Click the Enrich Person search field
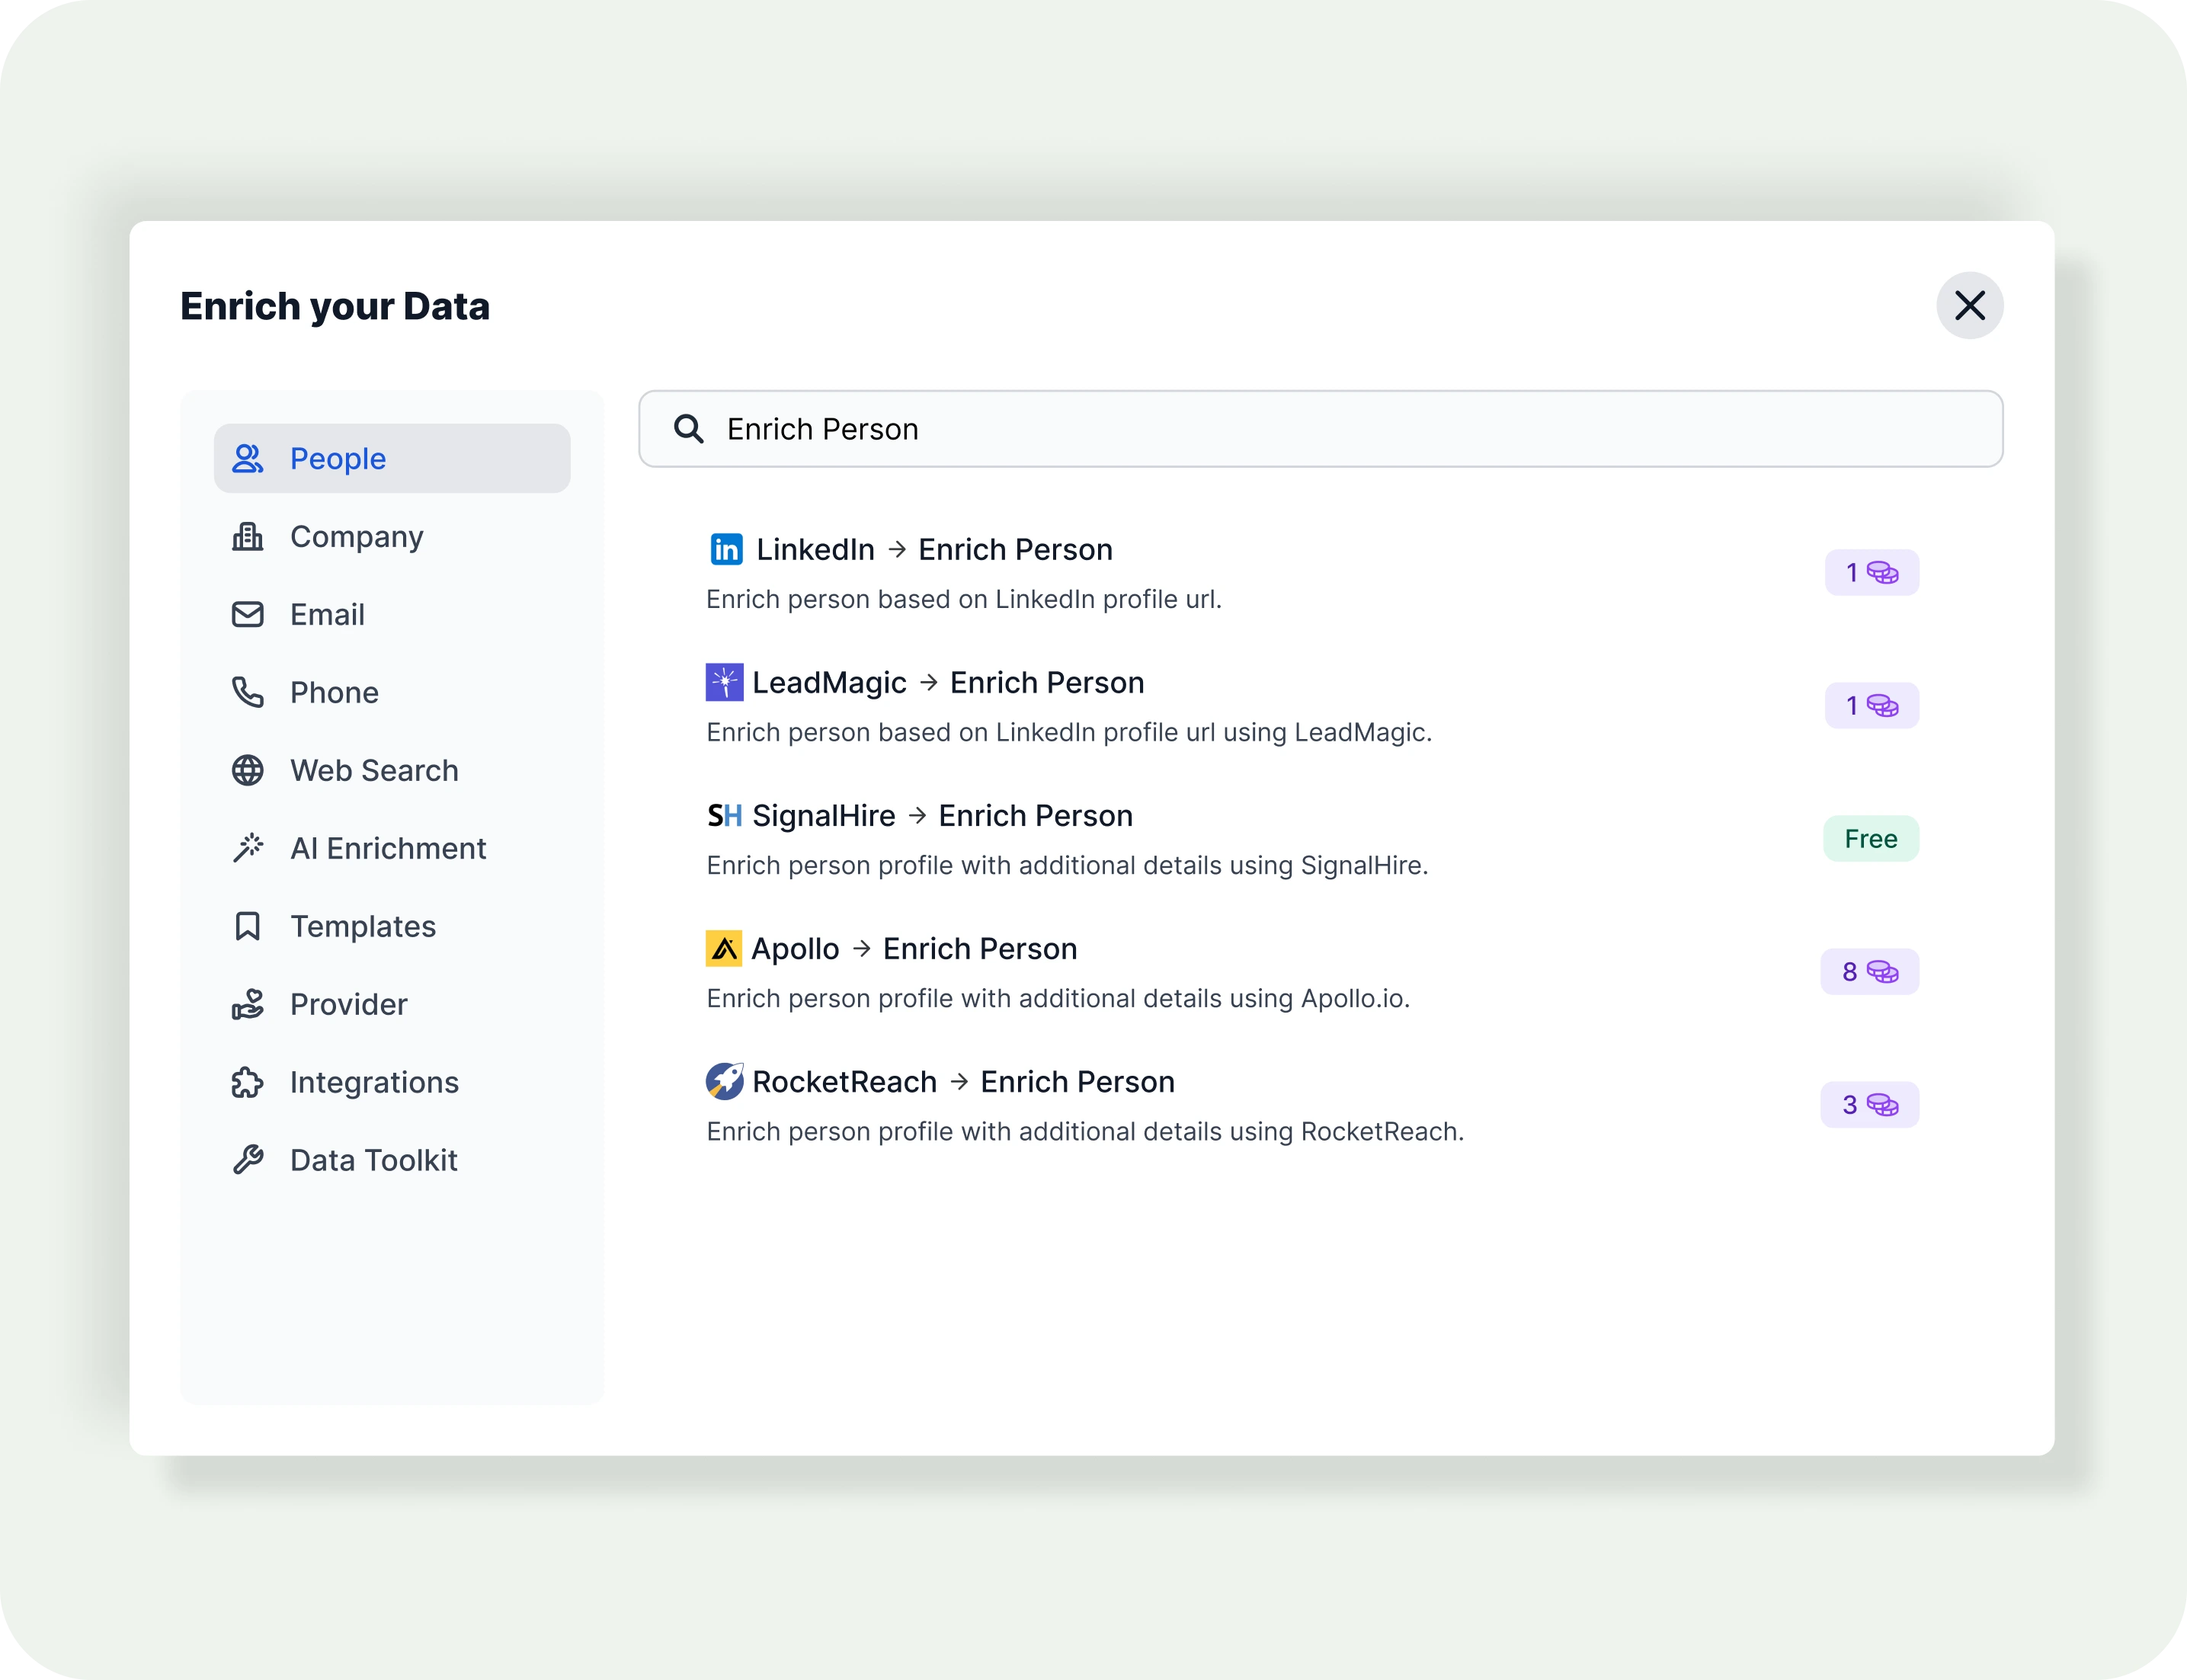The image size is (2187, 1680). (x=1340, y=429)
